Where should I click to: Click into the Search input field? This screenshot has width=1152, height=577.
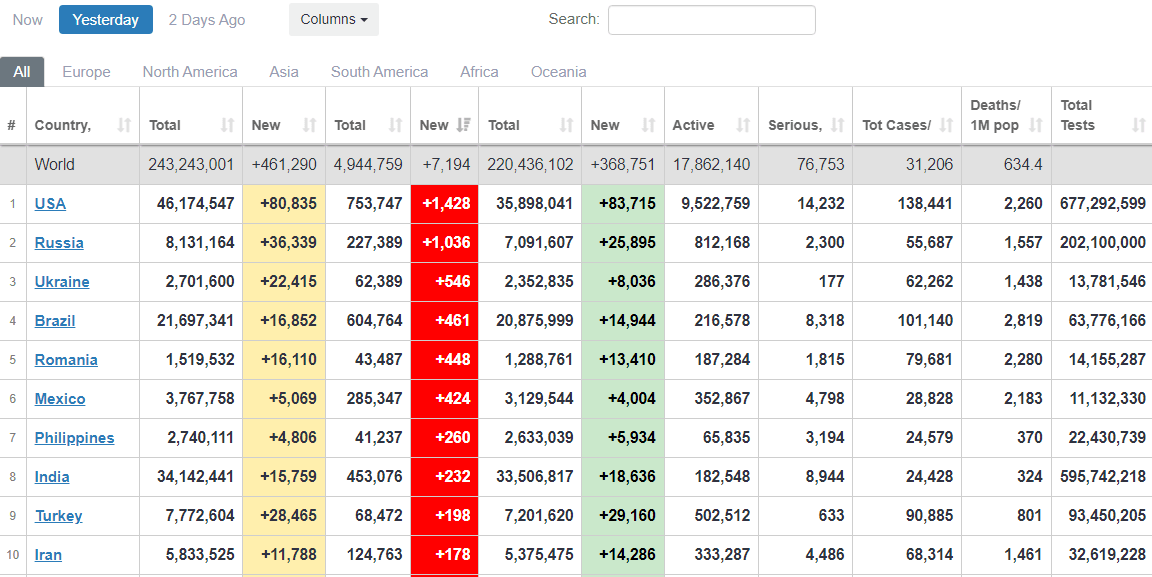[x=711, y=20]
